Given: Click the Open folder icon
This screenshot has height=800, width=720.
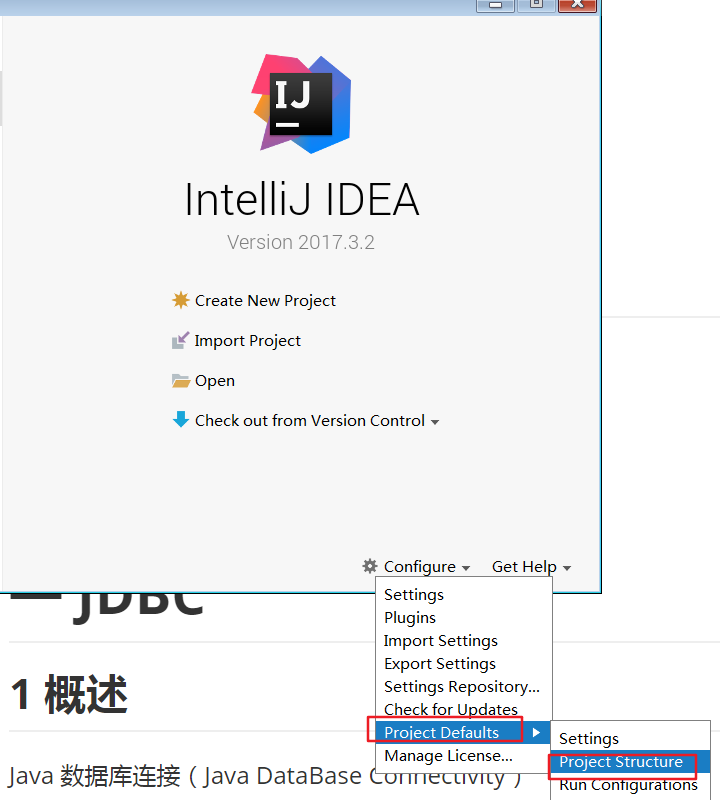Looking at the screenshot, I should 181,381.
